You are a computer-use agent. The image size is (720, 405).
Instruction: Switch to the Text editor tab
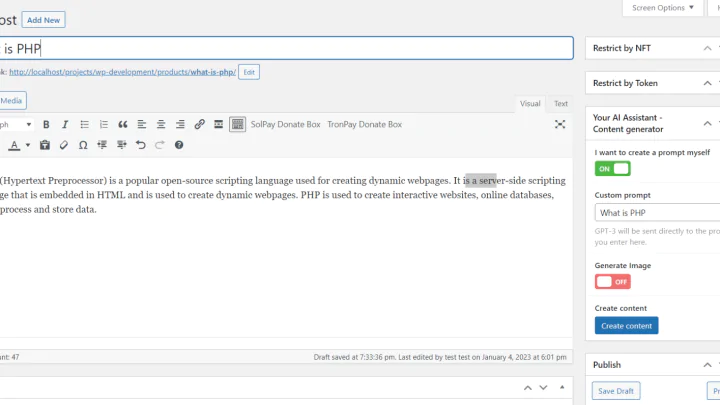click(x=561, y=103)
